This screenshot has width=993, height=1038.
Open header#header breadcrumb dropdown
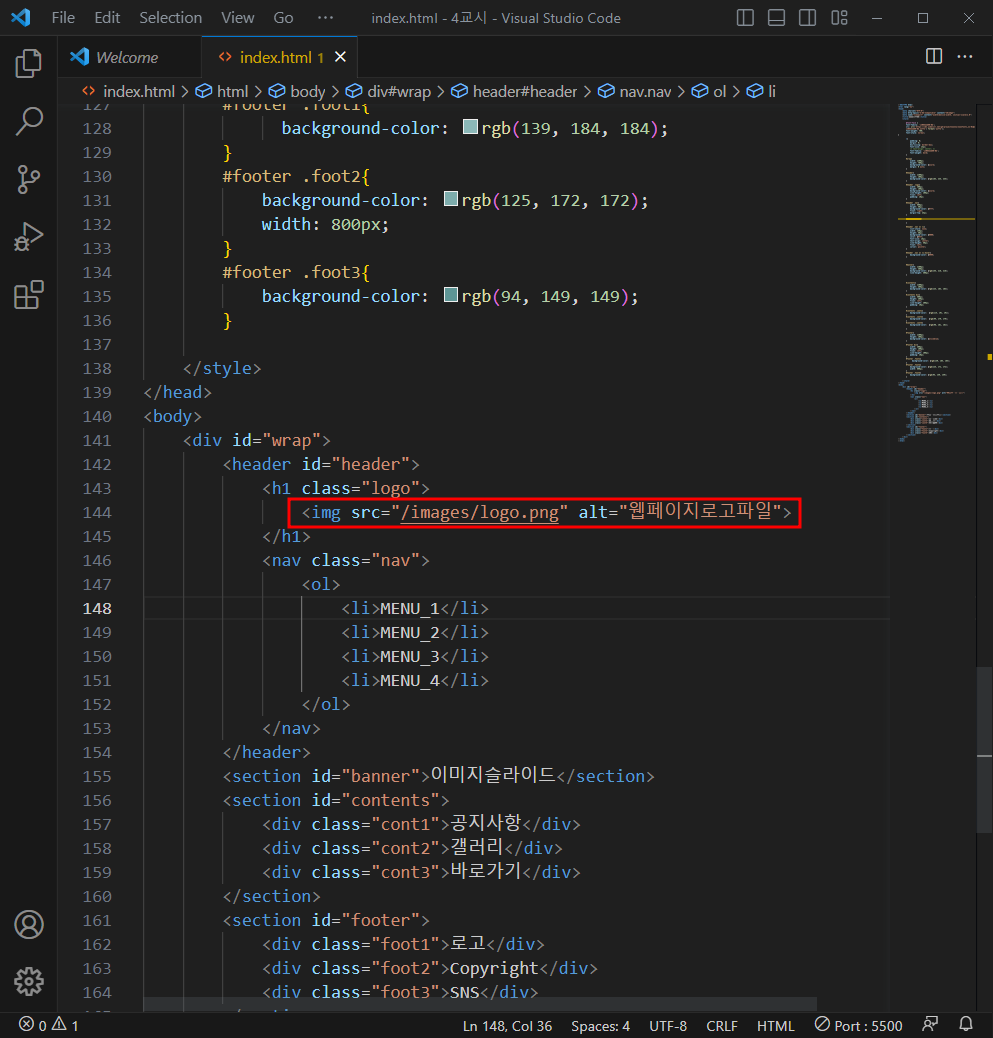tap(514, 91)
